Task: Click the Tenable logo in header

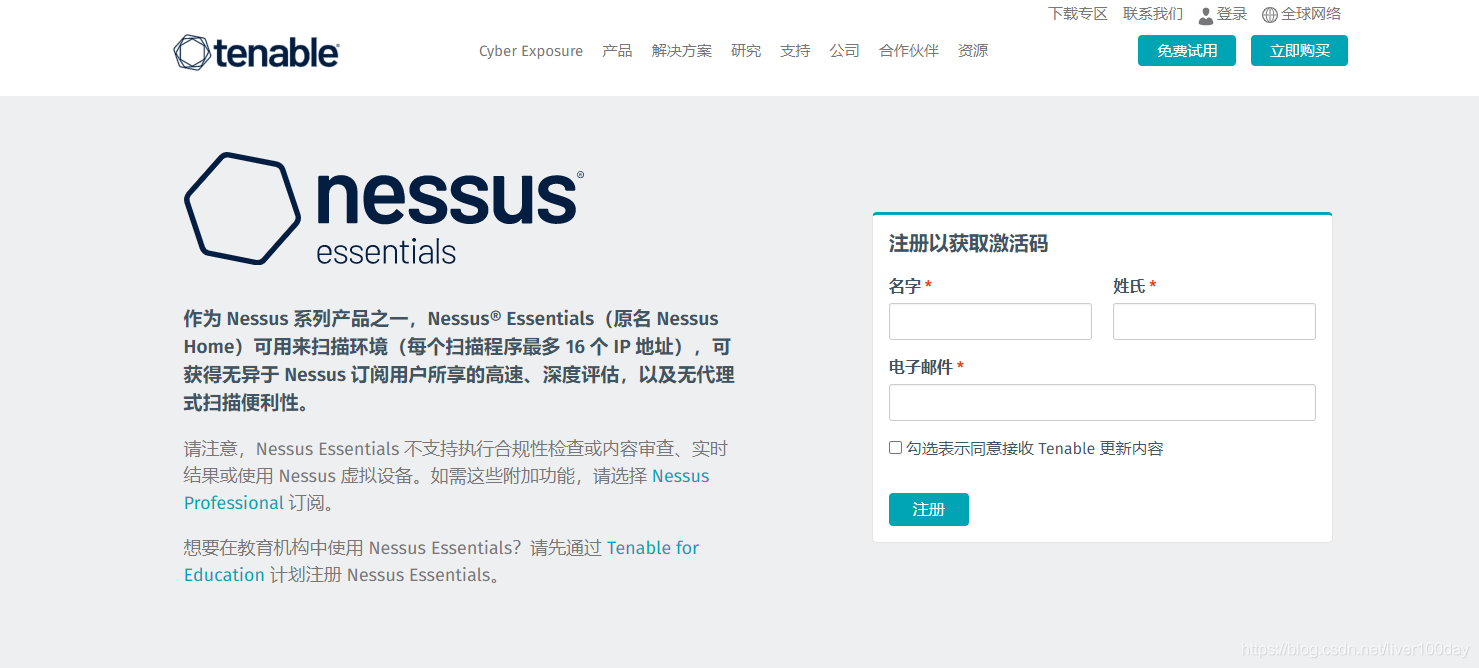Action: tap(256, 52)
